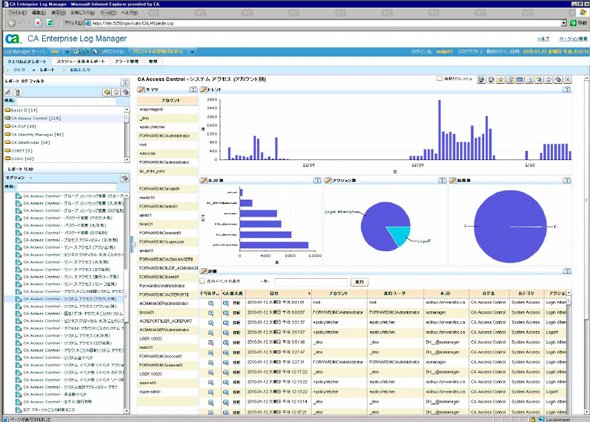Click the tallest bar in the Trend chart
590x422 pixels.
(439, 130)
